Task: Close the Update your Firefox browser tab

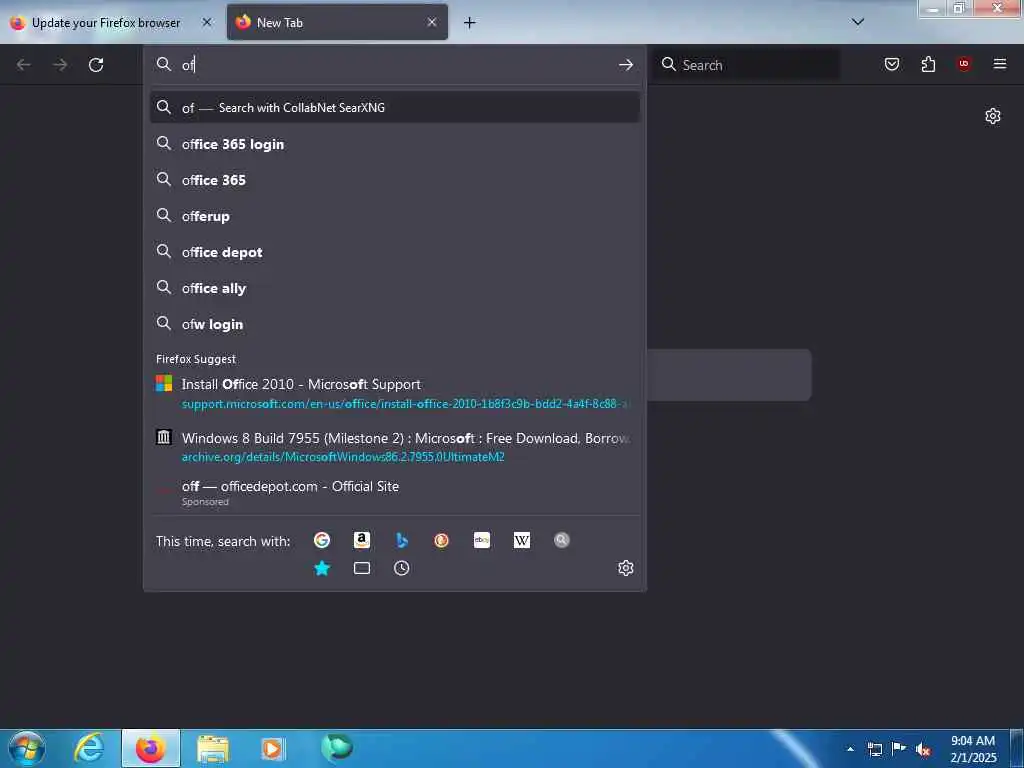Action: point(206,22)
